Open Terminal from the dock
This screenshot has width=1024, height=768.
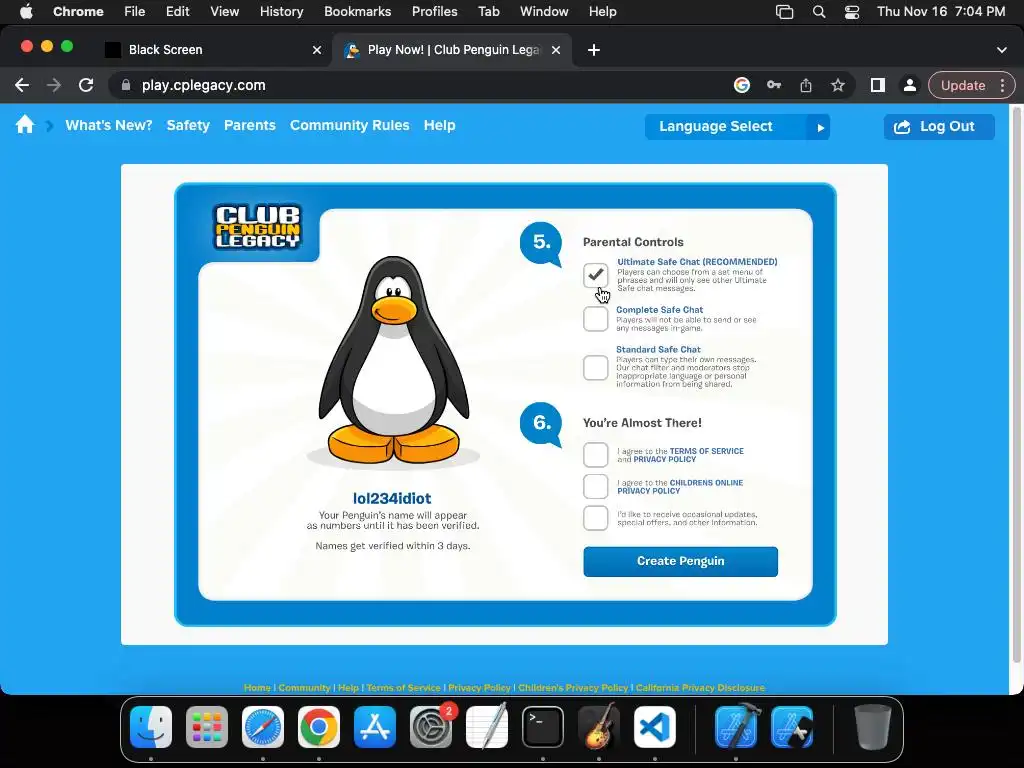pos(543,727)
